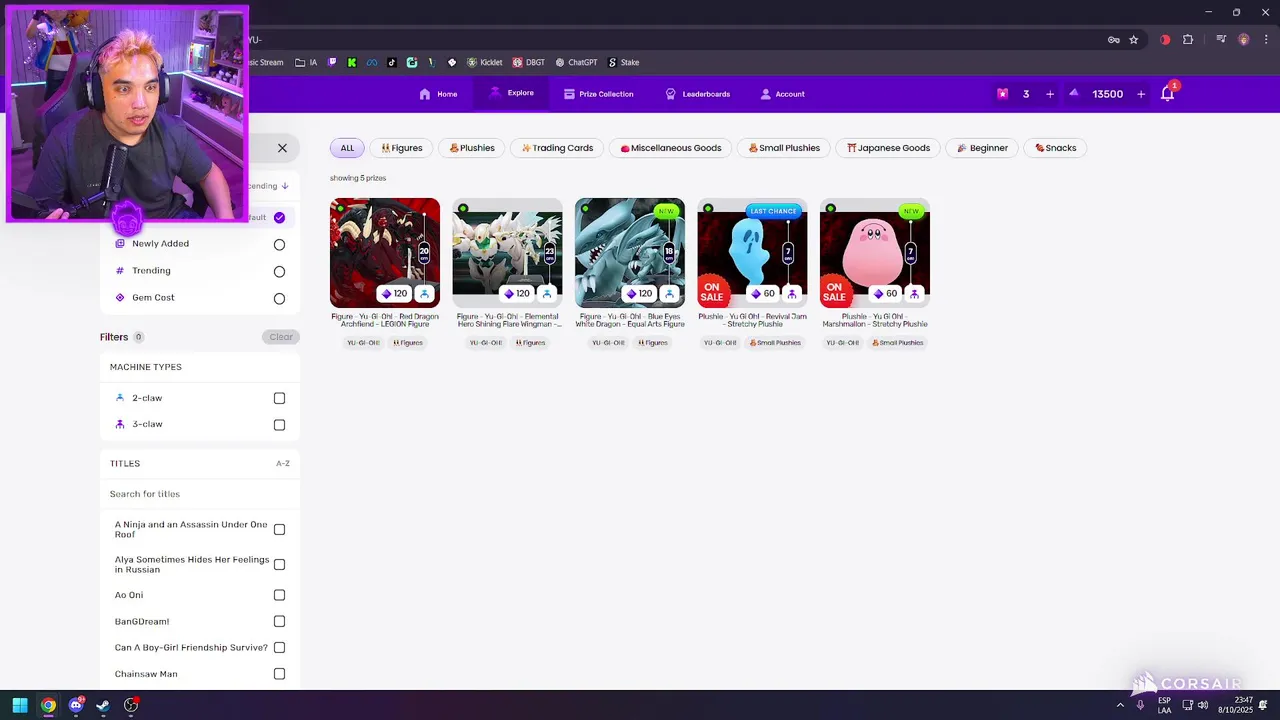Filter by Japanese Goods category
The width and height of the screenshot is (1280, 720).
[888, 148]
